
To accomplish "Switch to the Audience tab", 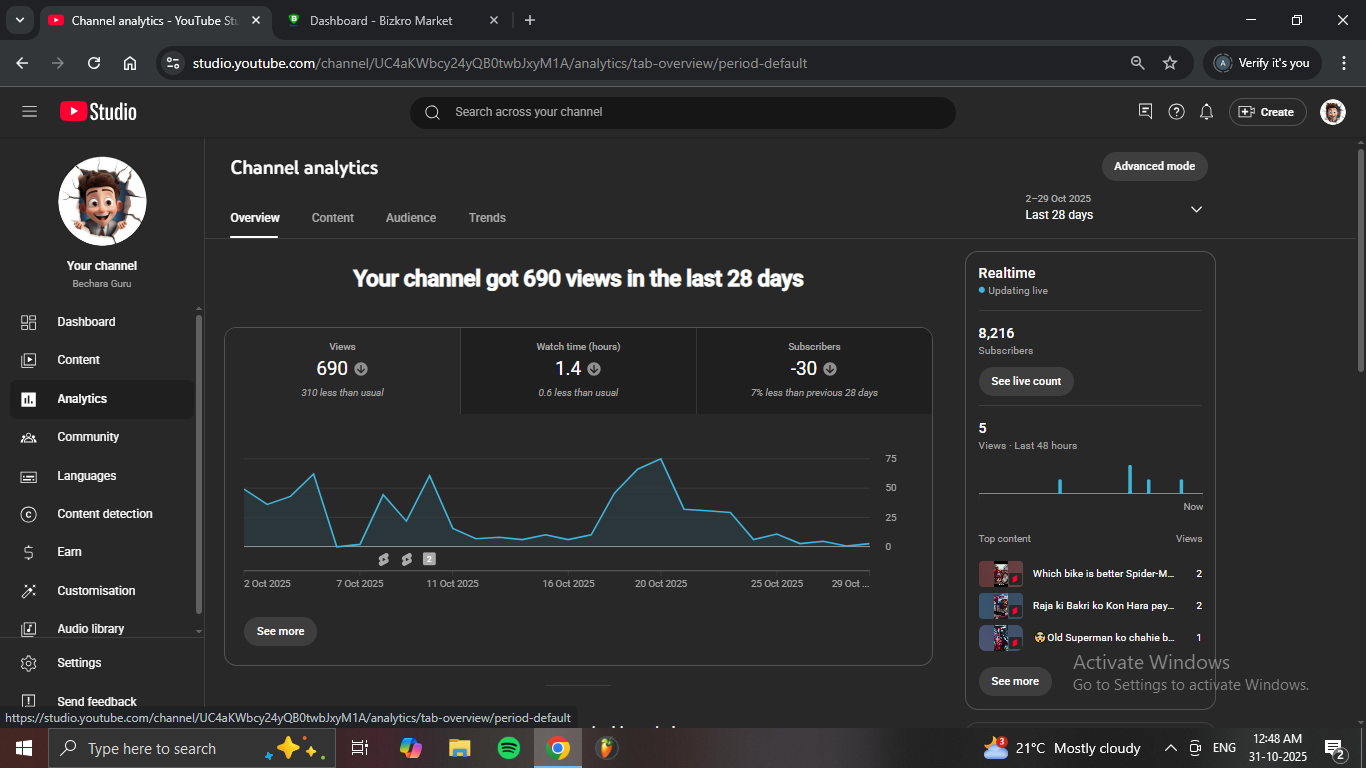I will coord(411,218).
